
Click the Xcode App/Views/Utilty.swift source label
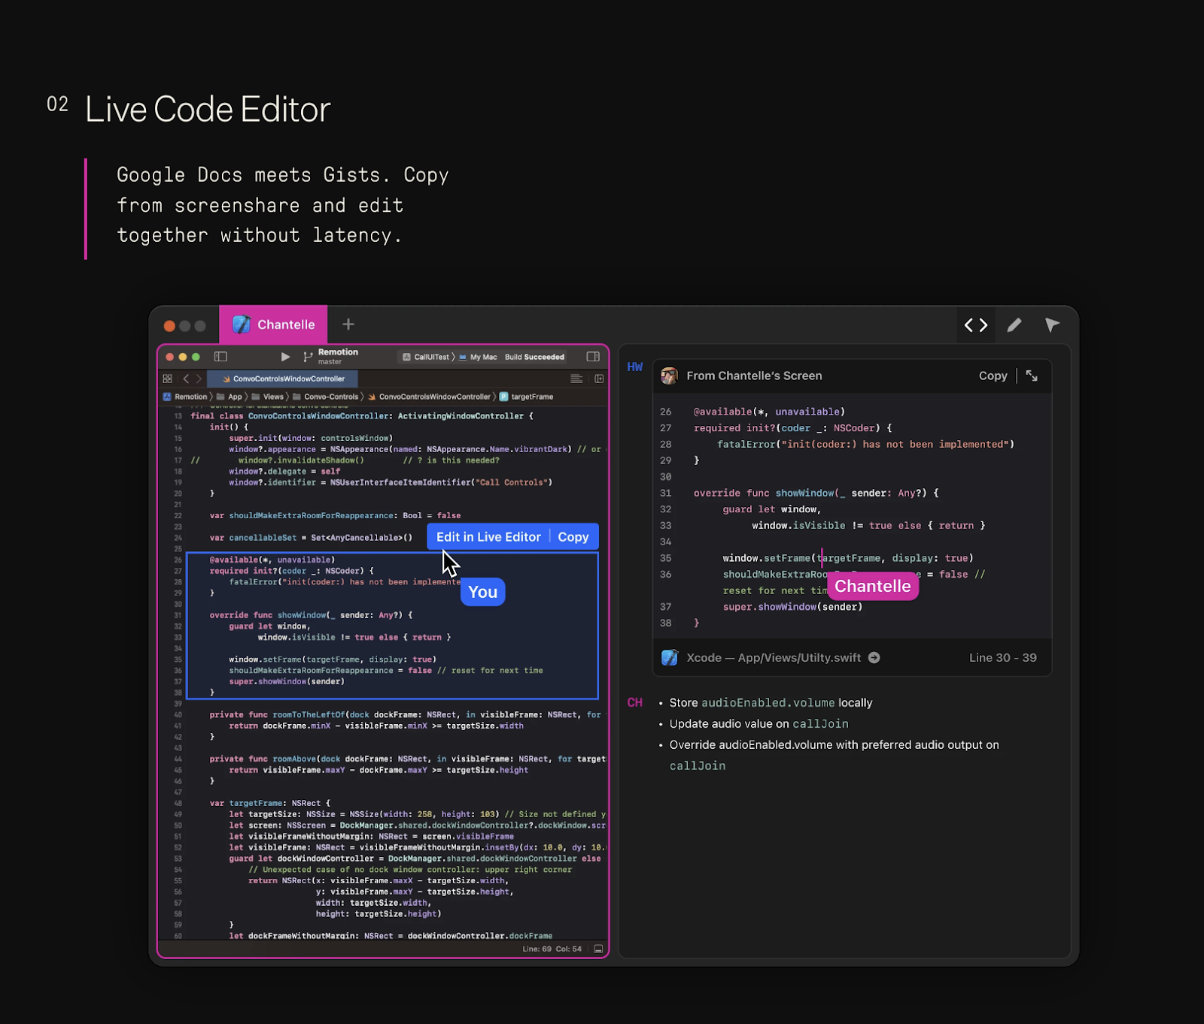coord(773,658)
